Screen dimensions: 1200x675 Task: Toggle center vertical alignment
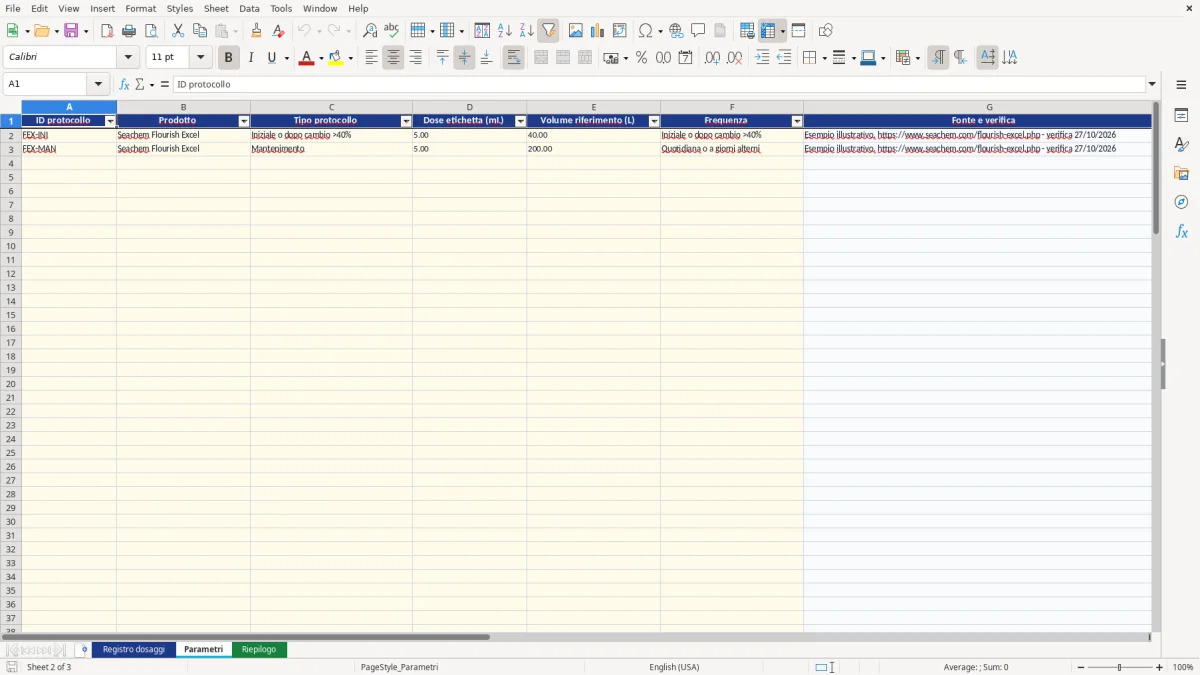tap(464, 58)
